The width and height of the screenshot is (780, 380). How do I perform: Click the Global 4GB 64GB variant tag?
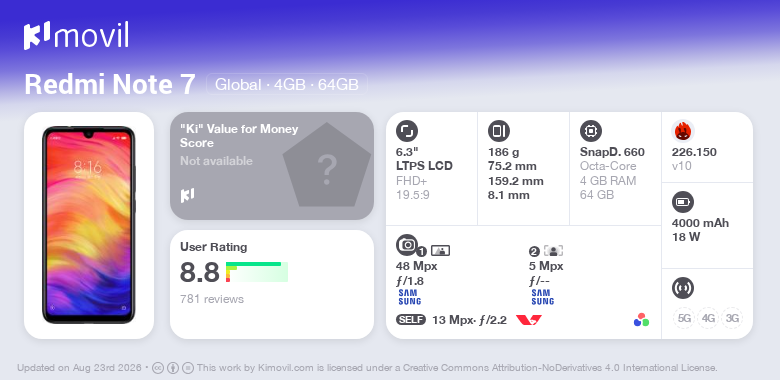pyautogui.click(x=287, y=84)
